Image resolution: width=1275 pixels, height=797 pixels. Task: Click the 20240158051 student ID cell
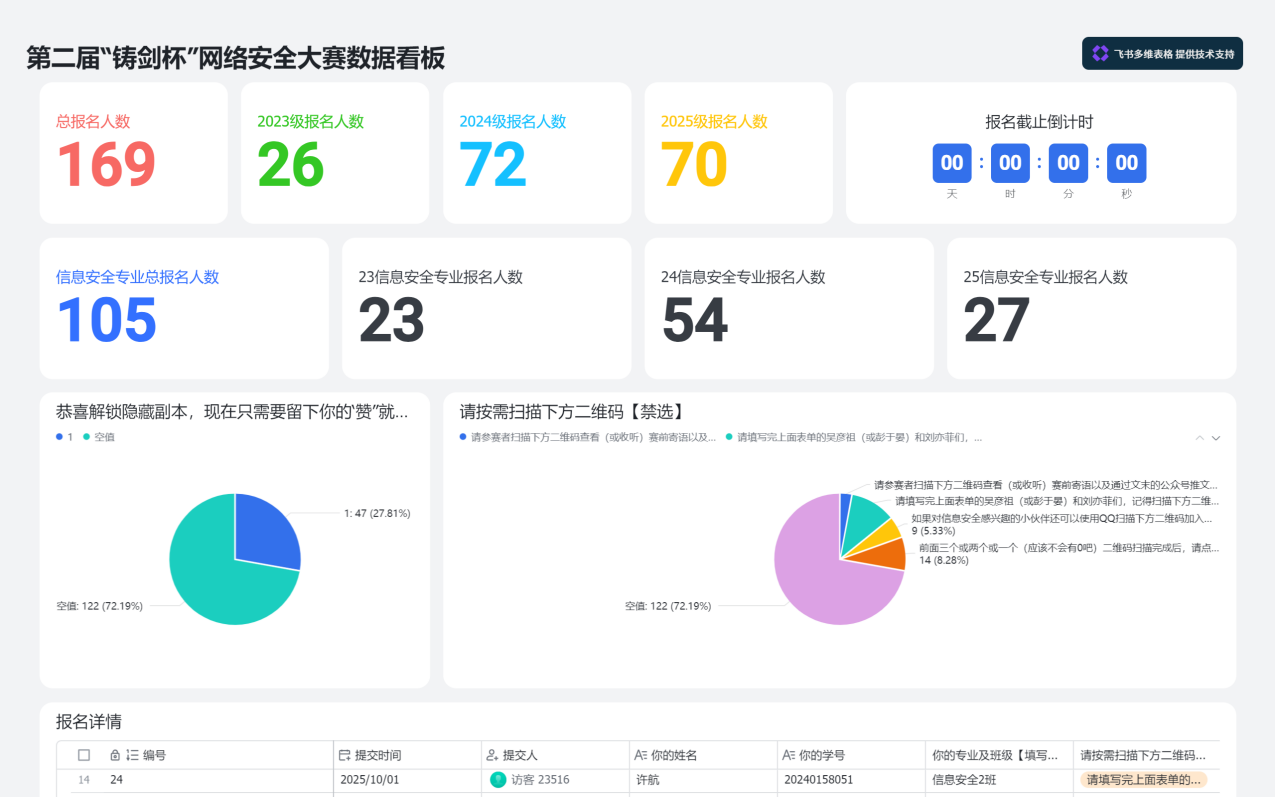818,780
